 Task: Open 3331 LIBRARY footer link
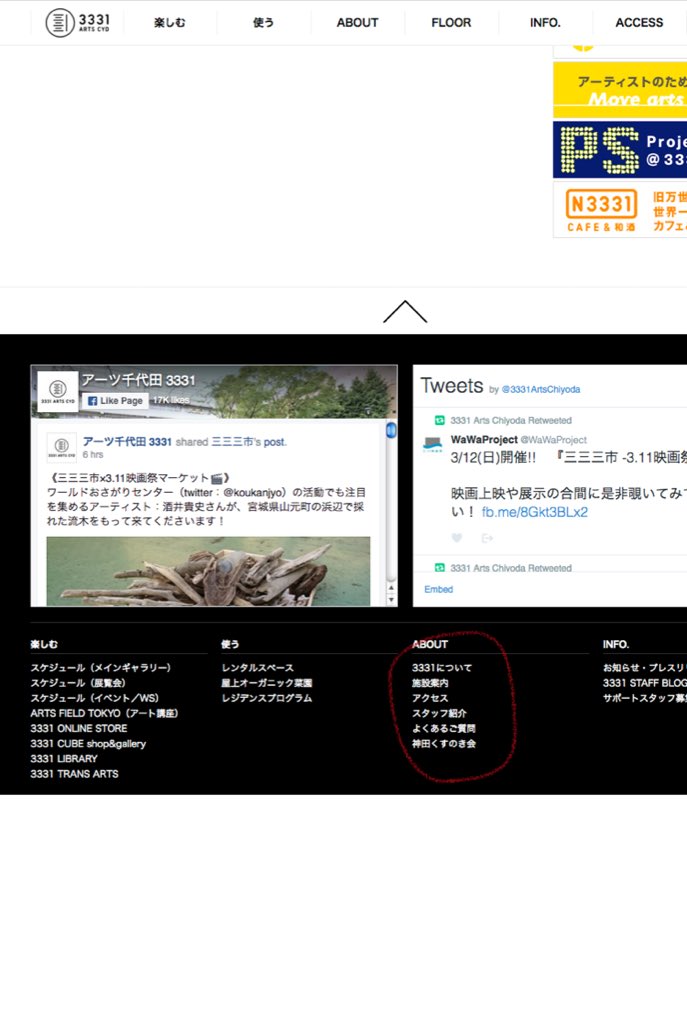click(x=63, y=758)
